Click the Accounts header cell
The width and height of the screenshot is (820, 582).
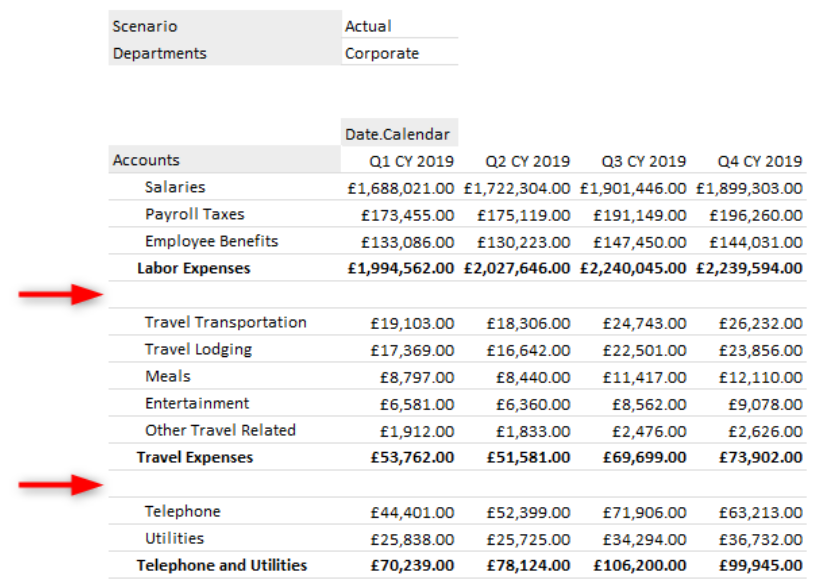tap(147, 160)
